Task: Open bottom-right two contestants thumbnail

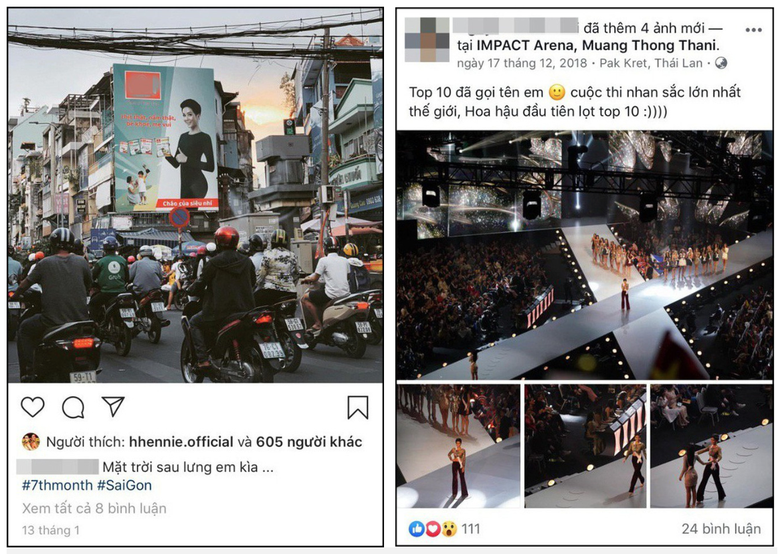Action: tap(711, 446)
